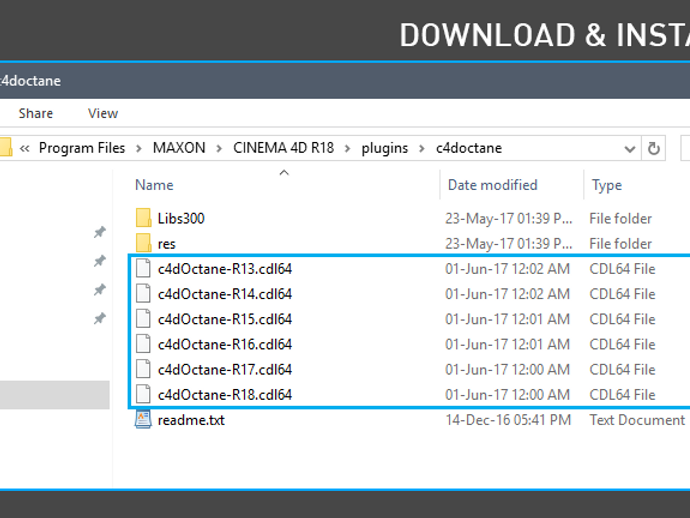This screenshot has width=690, height=518.
Task: Click Text Document type of readme.txt
Action: pyautogui.click(x=637, y=420)
